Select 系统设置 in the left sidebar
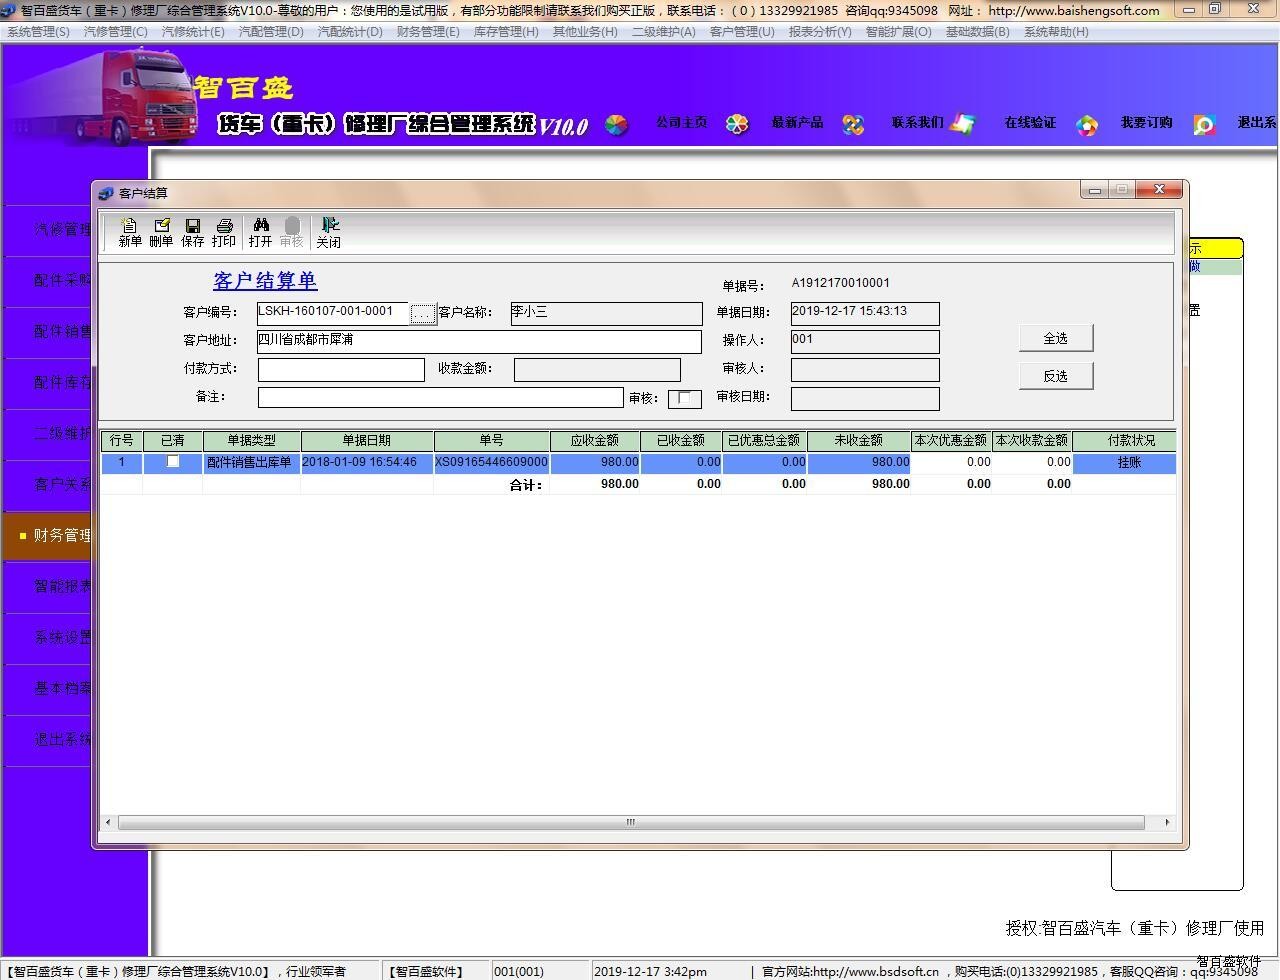This screenshot has width=1280, height=980. pos(48,638)
